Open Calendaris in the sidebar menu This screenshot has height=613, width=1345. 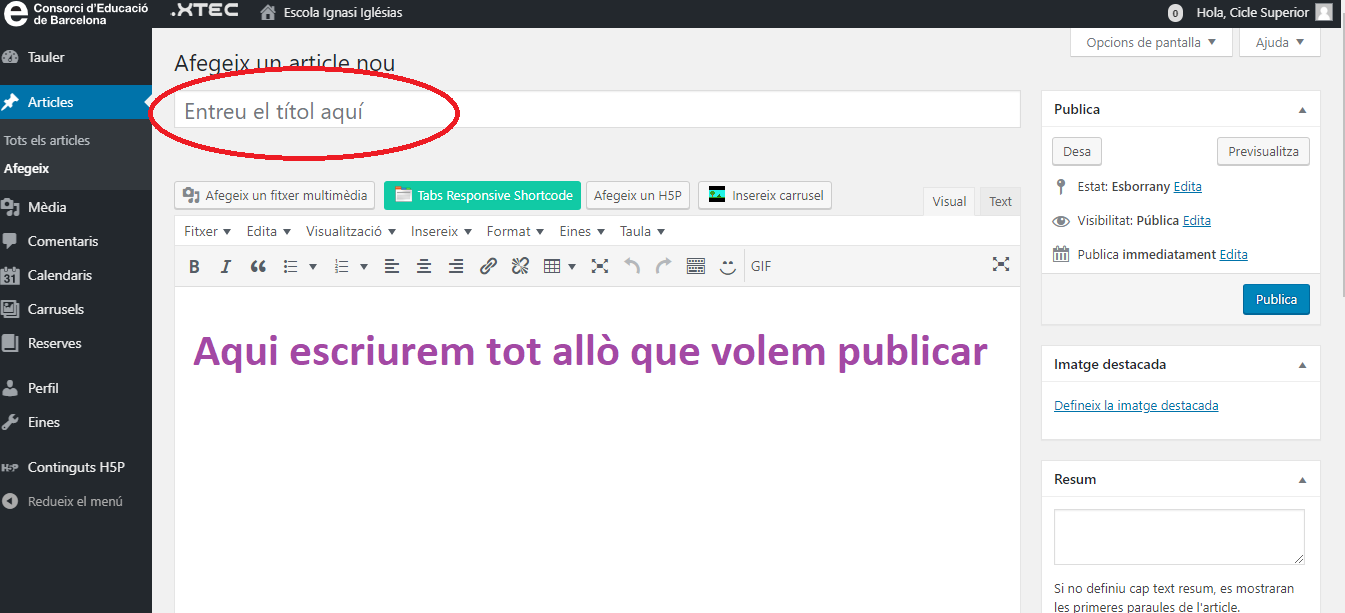coord(60,275)
